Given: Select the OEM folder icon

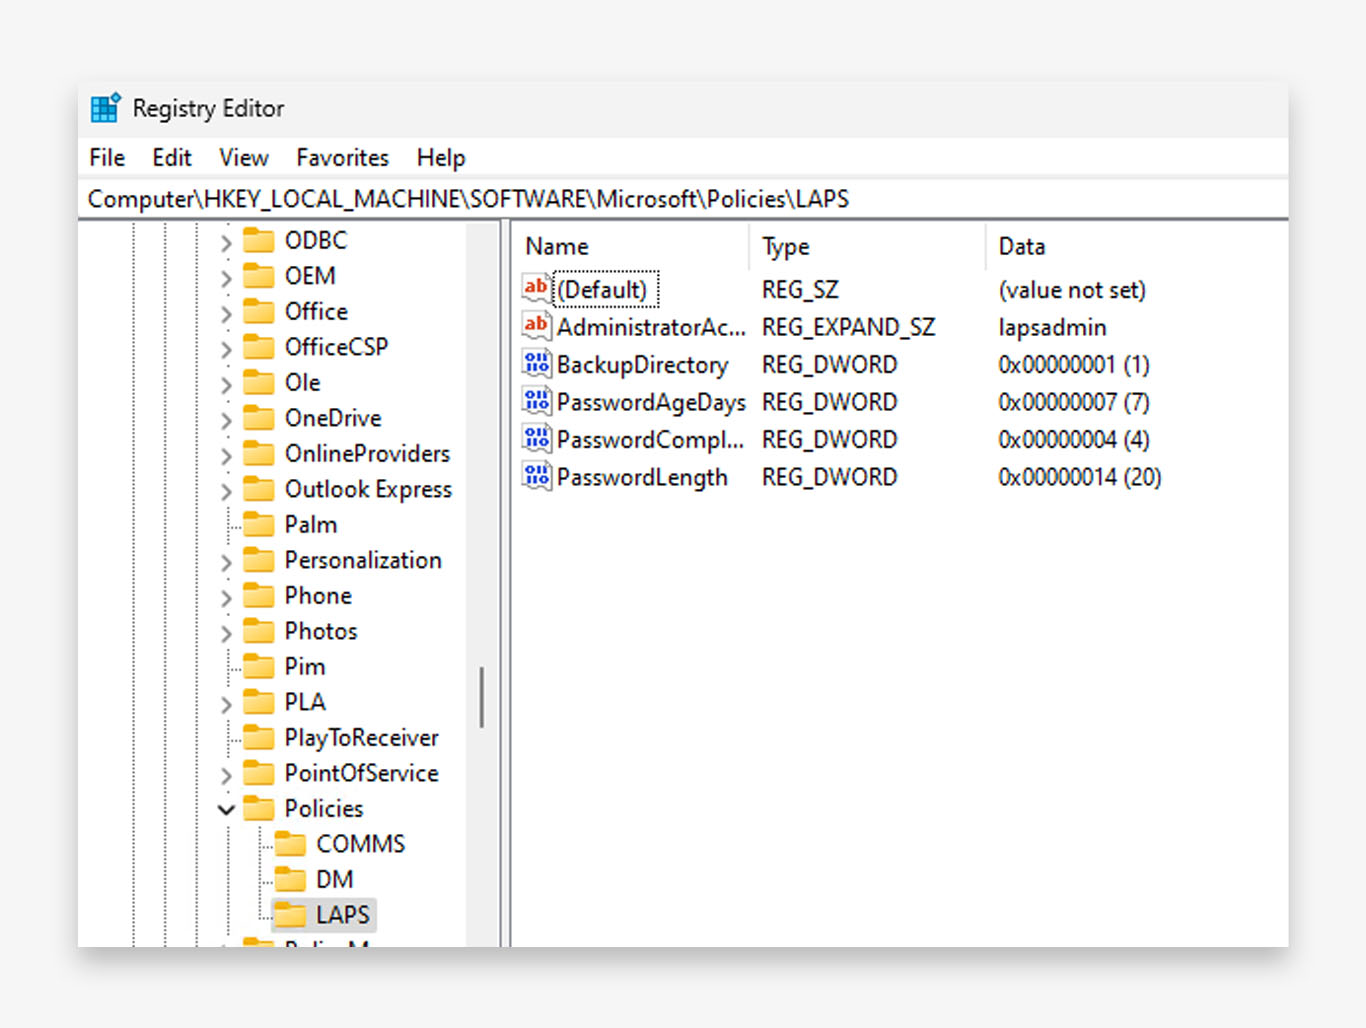Looking at the screenshot, I should coord(259,275).
